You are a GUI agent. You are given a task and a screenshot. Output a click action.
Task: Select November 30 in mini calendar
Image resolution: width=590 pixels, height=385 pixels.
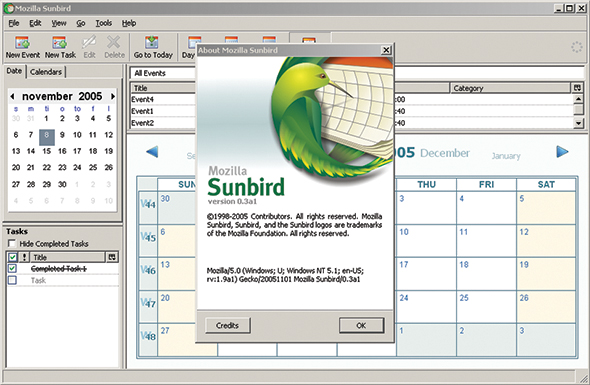tap(62, 184)
